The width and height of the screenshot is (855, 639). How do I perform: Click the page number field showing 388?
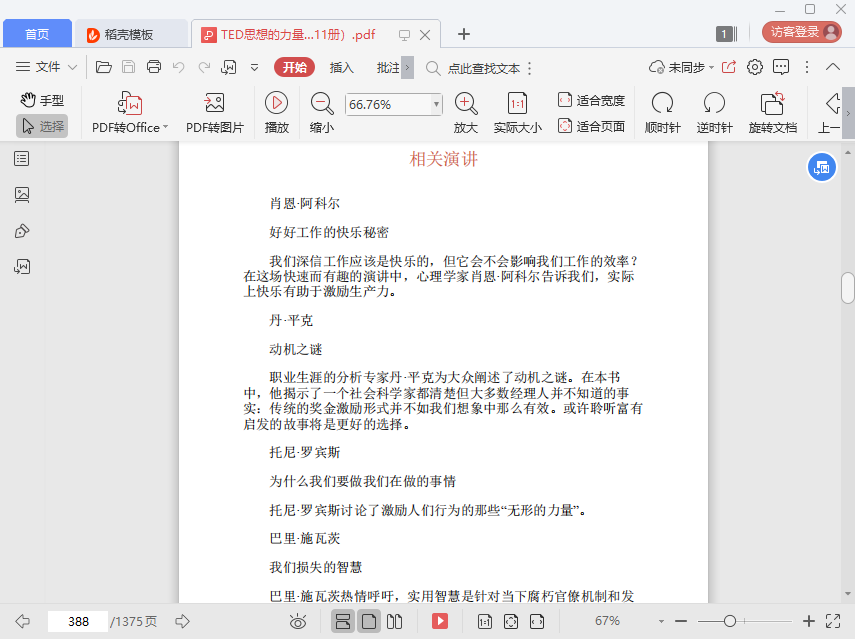(x=78, y=621)
